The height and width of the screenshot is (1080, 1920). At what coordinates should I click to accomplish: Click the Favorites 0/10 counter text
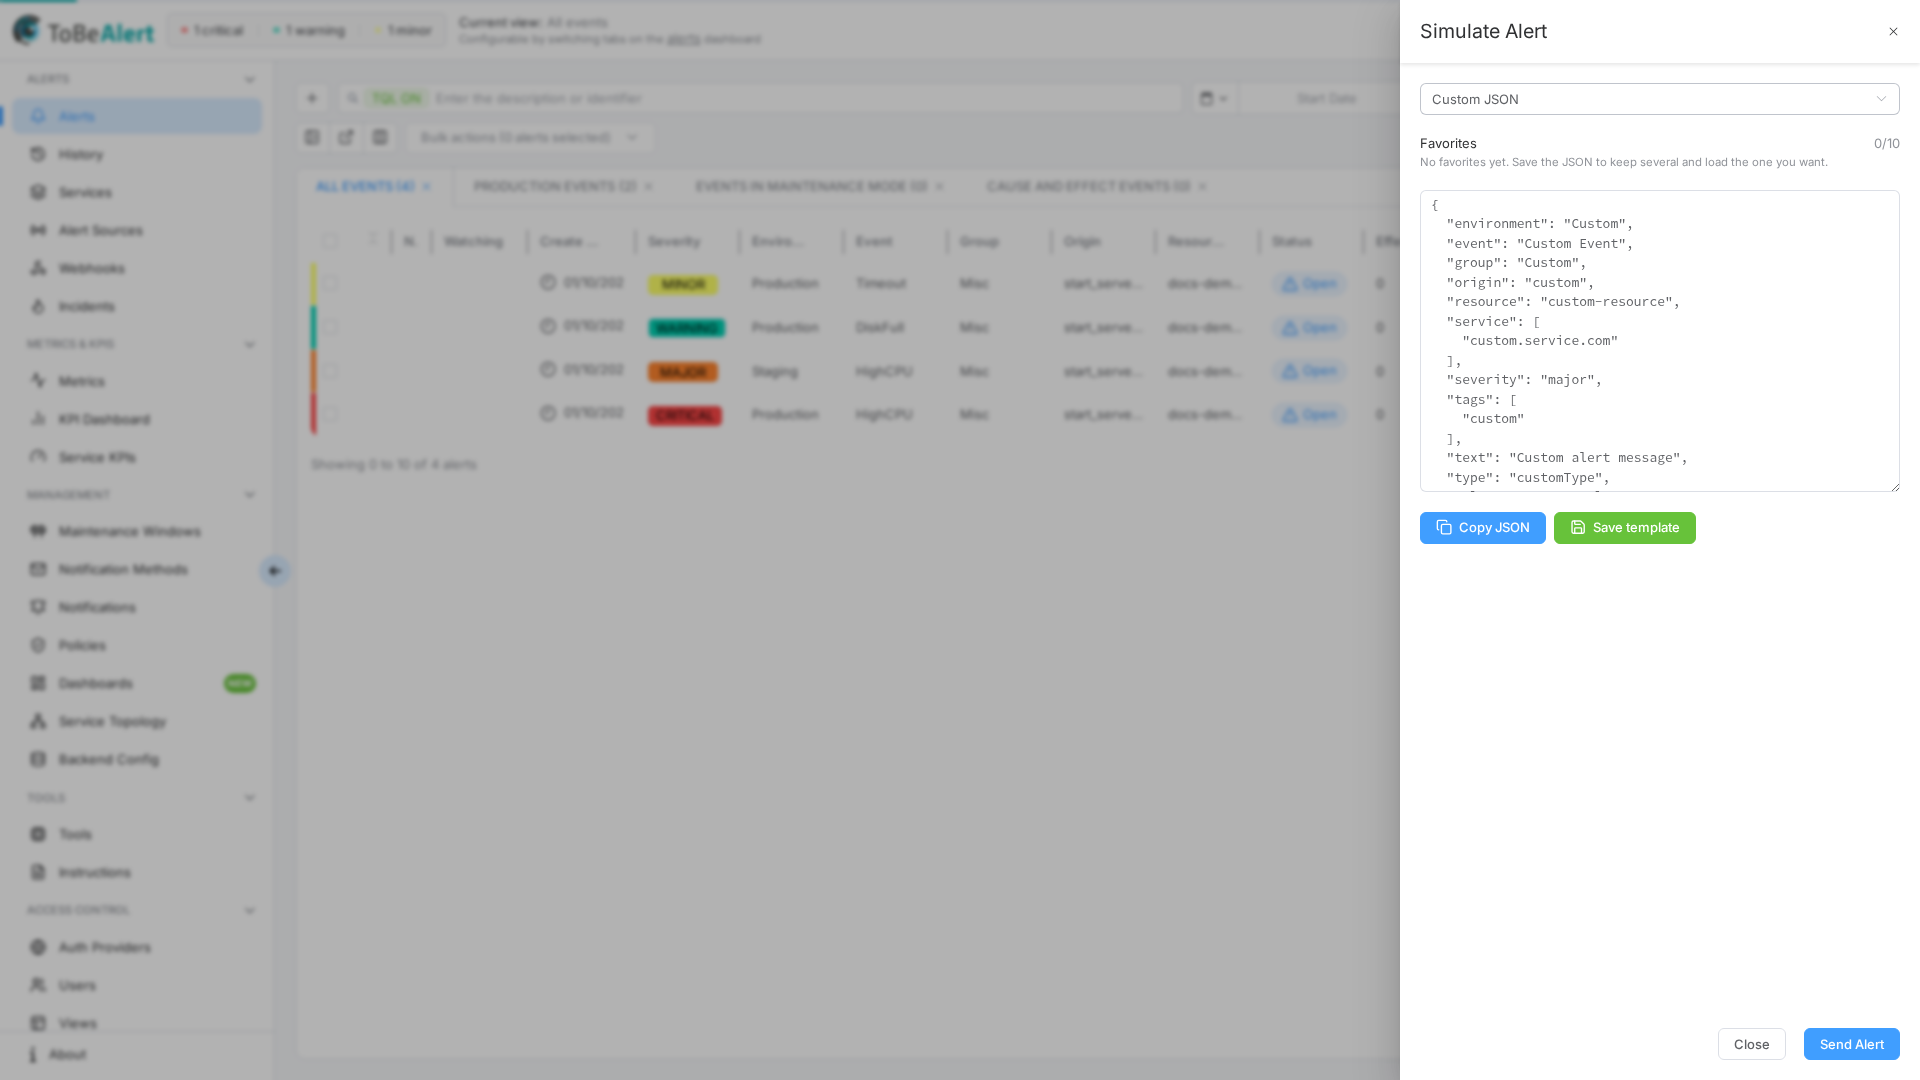1886,144
